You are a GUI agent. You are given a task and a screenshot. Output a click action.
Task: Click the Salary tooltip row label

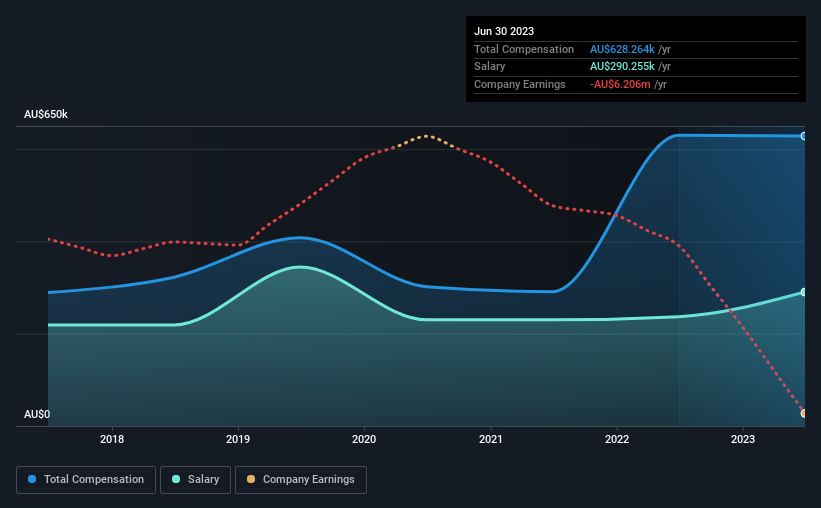click(x=490, y=67)
